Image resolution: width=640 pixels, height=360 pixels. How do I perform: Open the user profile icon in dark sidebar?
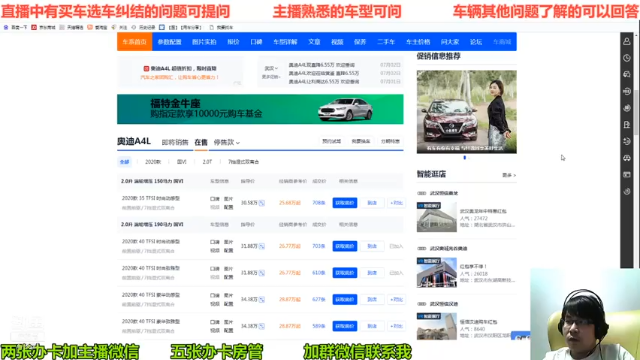point(627,41)
